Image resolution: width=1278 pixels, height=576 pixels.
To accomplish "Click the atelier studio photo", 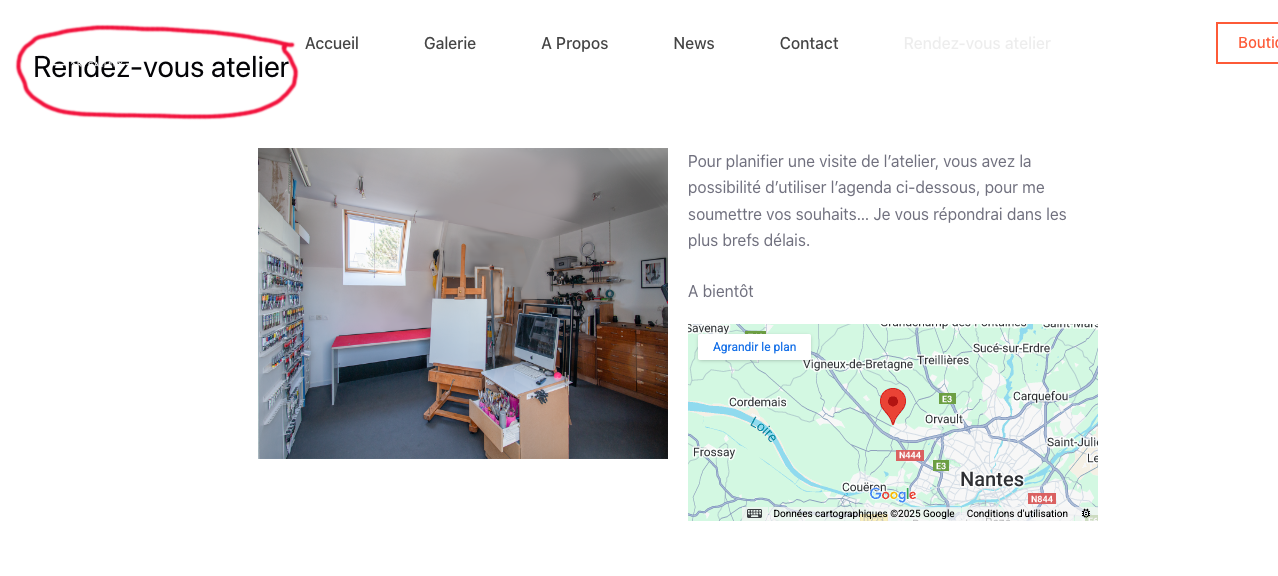I will pos(463,304).
